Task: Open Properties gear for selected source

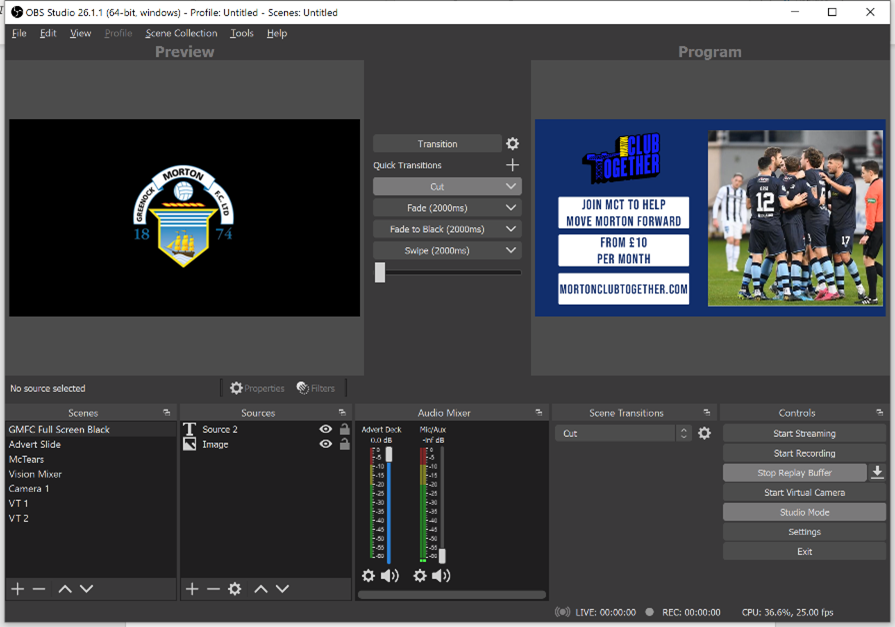Action: pyautogui.click(x=257, y=388)
